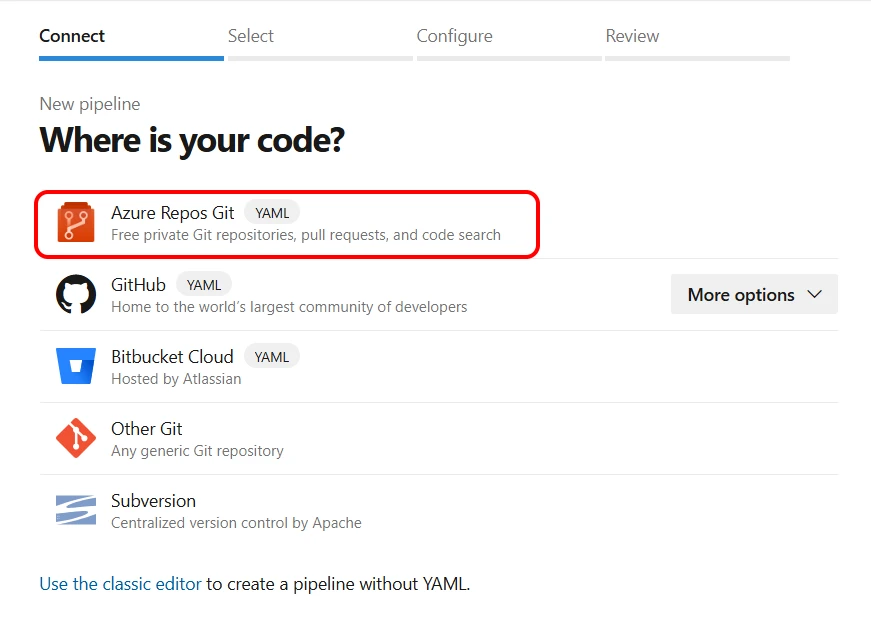
Task: Open the Configure step tab
Action: click(454, 36)
